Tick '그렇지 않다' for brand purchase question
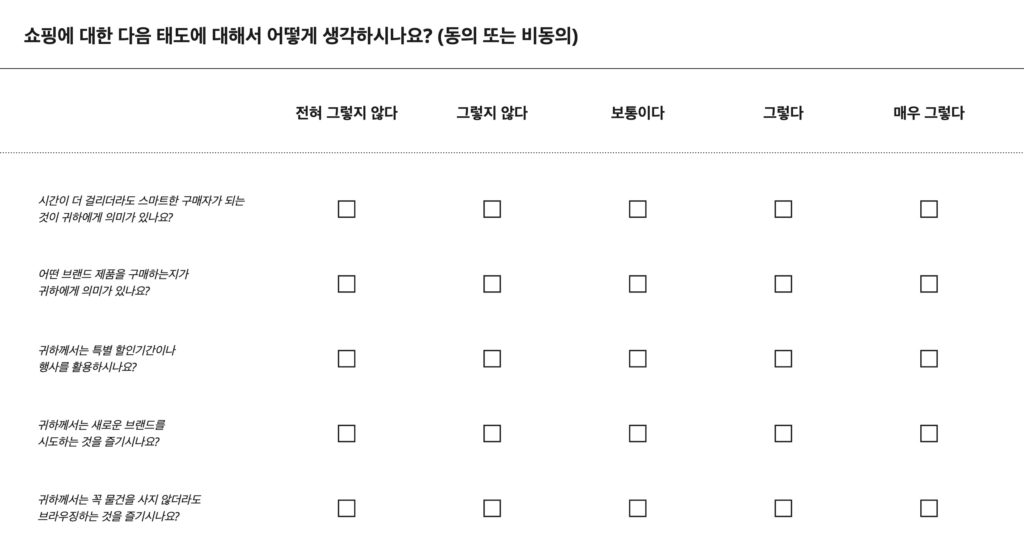The width and height of the screenshot is (1024, 560). coord(492,284)
